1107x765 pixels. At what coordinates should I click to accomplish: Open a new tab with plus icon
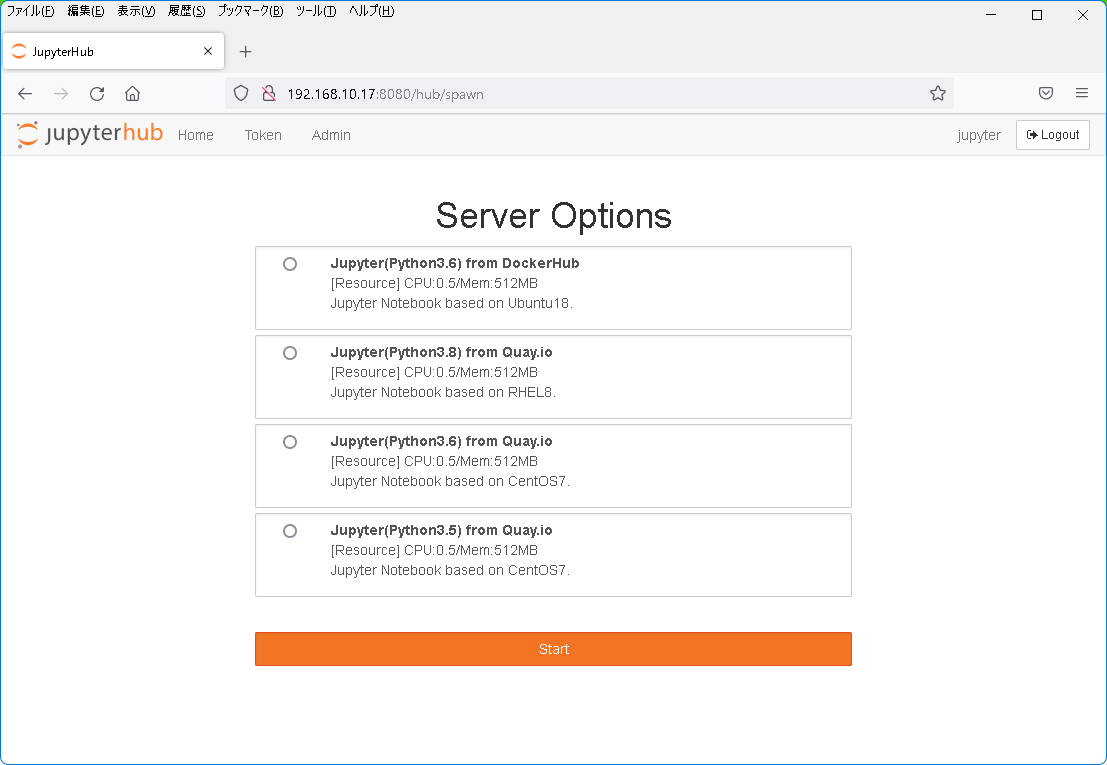(x=246, y=52)
